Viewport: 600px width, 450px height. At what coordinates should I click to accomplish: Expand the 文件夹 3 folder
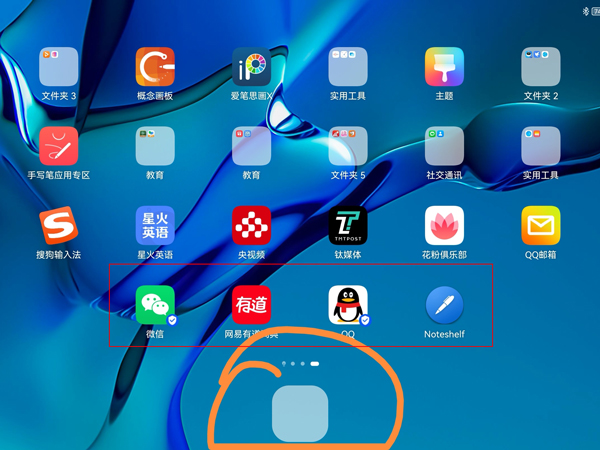click(x=59, y=67)
